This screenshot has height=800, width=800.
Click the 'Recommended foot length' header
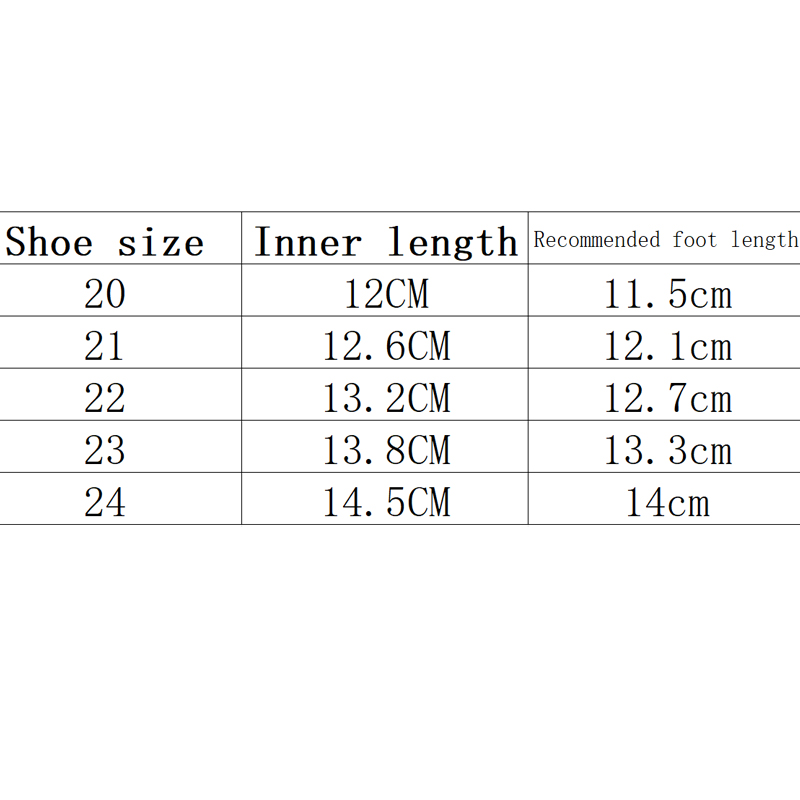point(665,240)
